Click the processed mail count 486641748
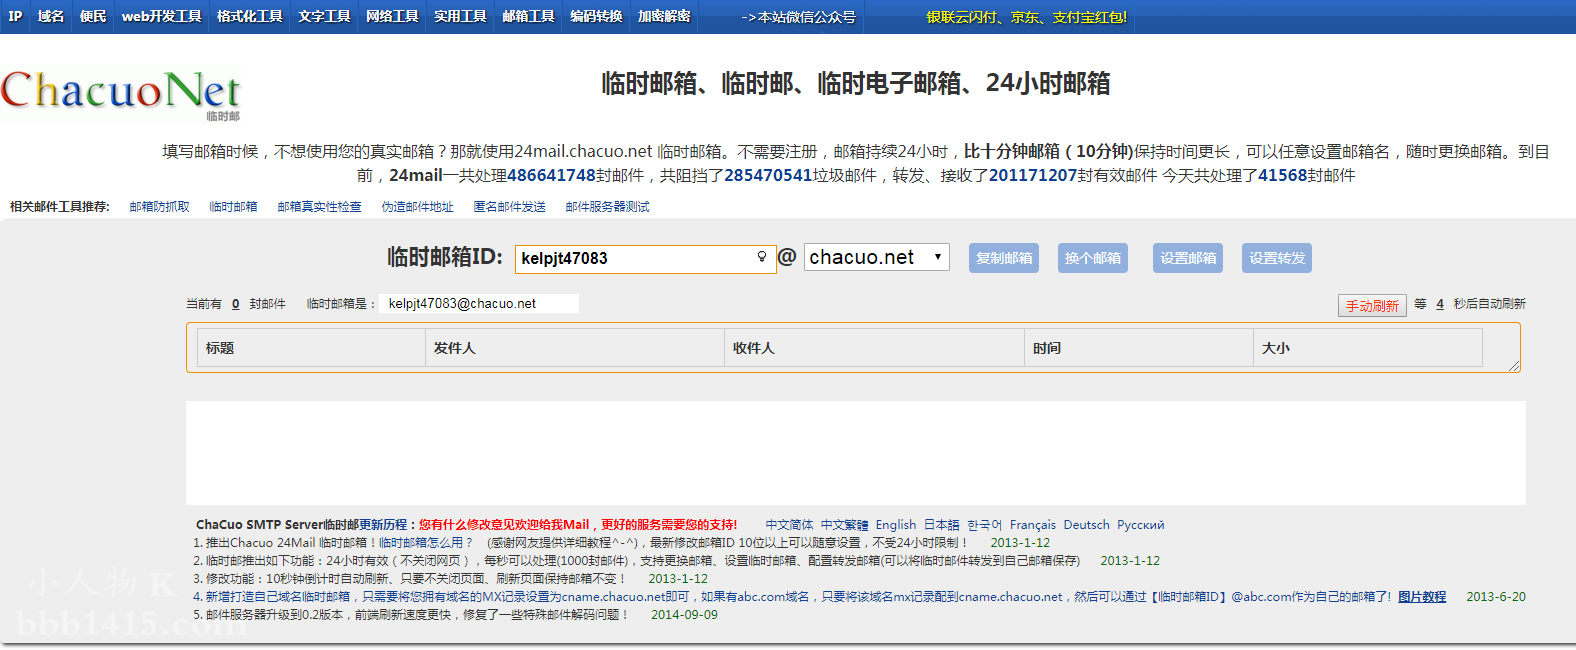1576x650 pixels. pos(551,176)
